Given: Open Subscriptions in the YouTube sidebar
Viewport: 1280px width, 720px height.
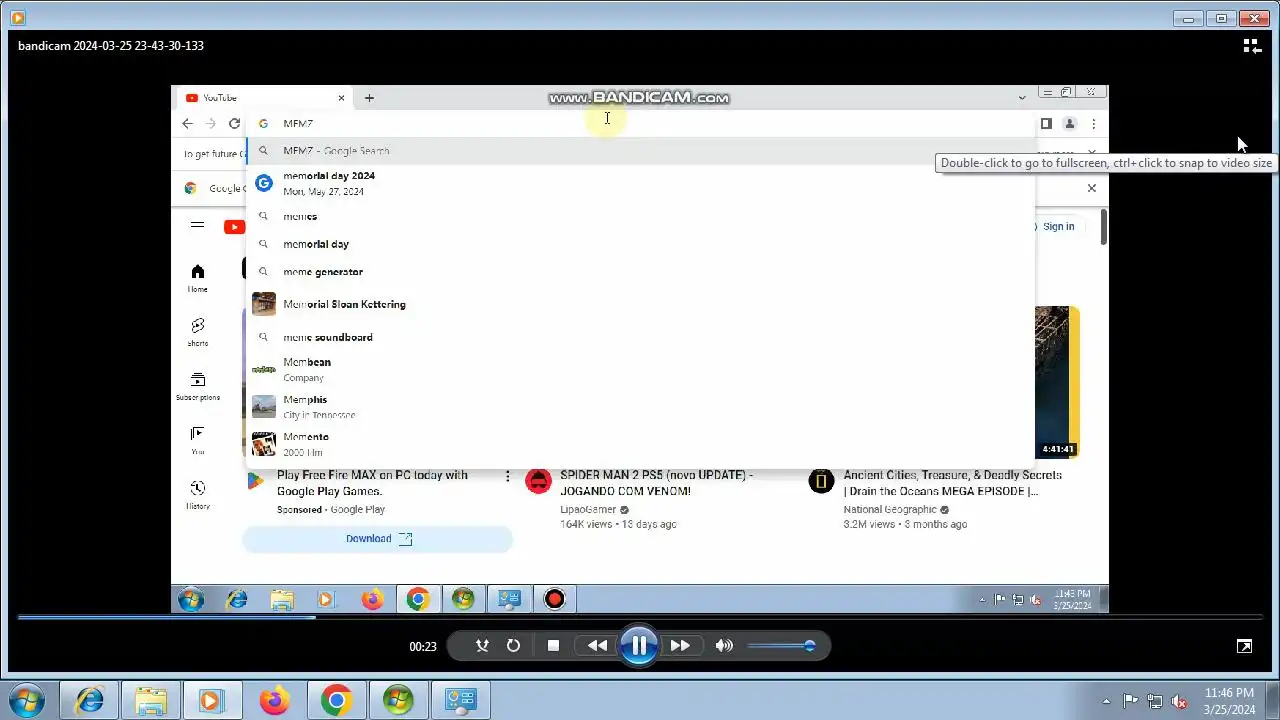Looking at the screenshot, I should [198, 386].
